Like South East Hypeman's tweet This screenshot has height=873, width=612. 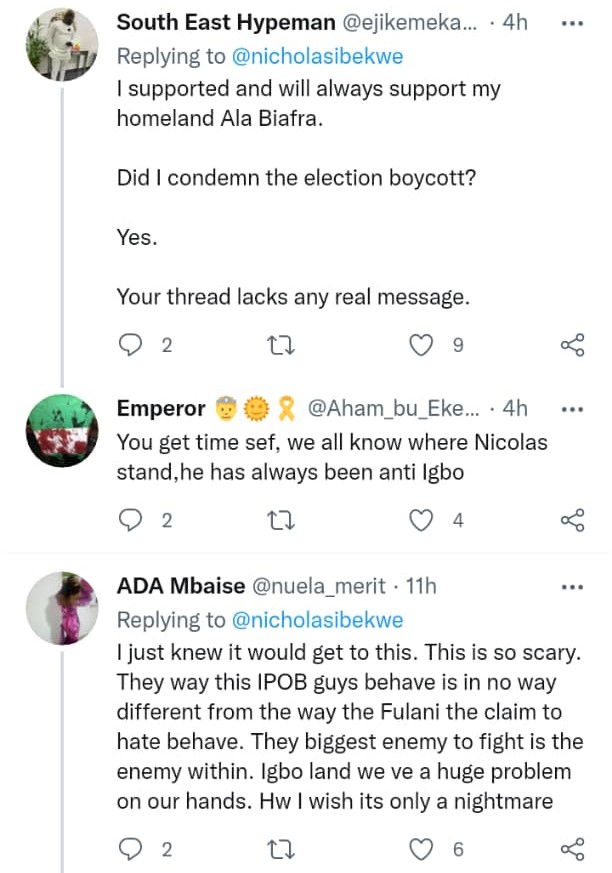coord(423,346)
